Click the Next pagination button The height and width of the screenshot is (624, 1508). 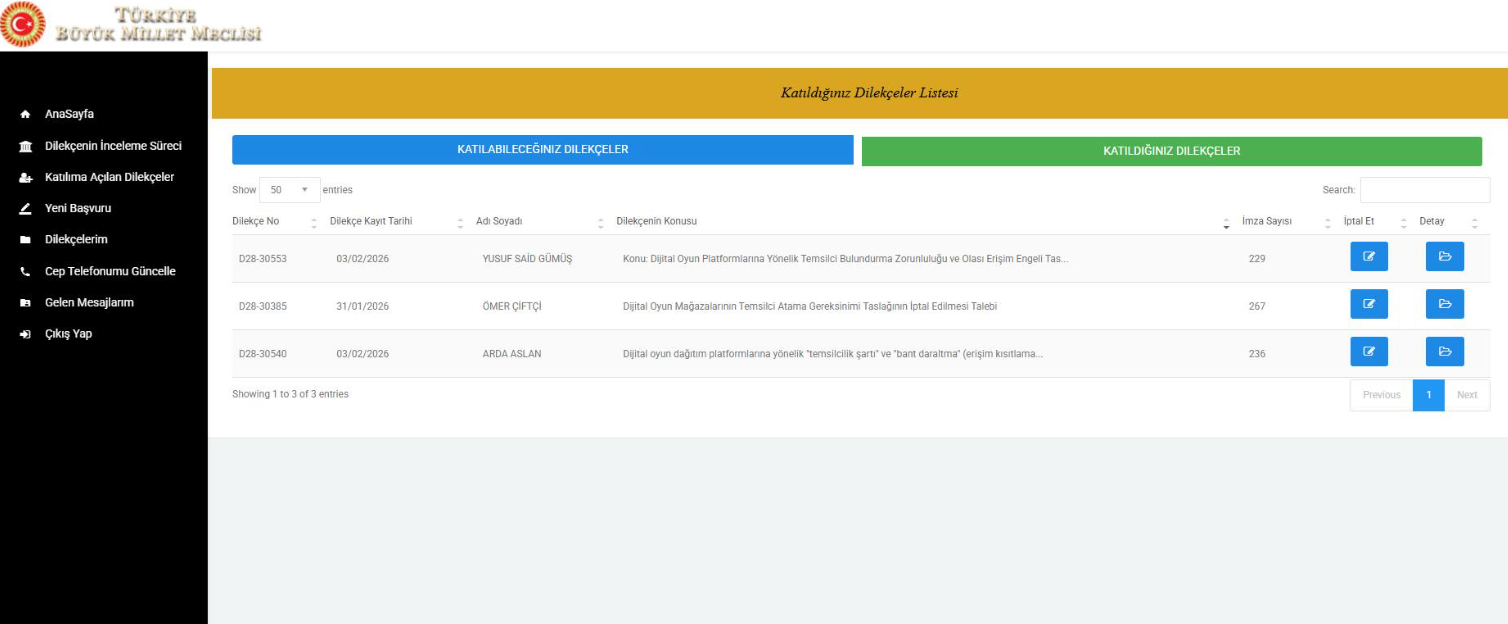[1467, 395]
